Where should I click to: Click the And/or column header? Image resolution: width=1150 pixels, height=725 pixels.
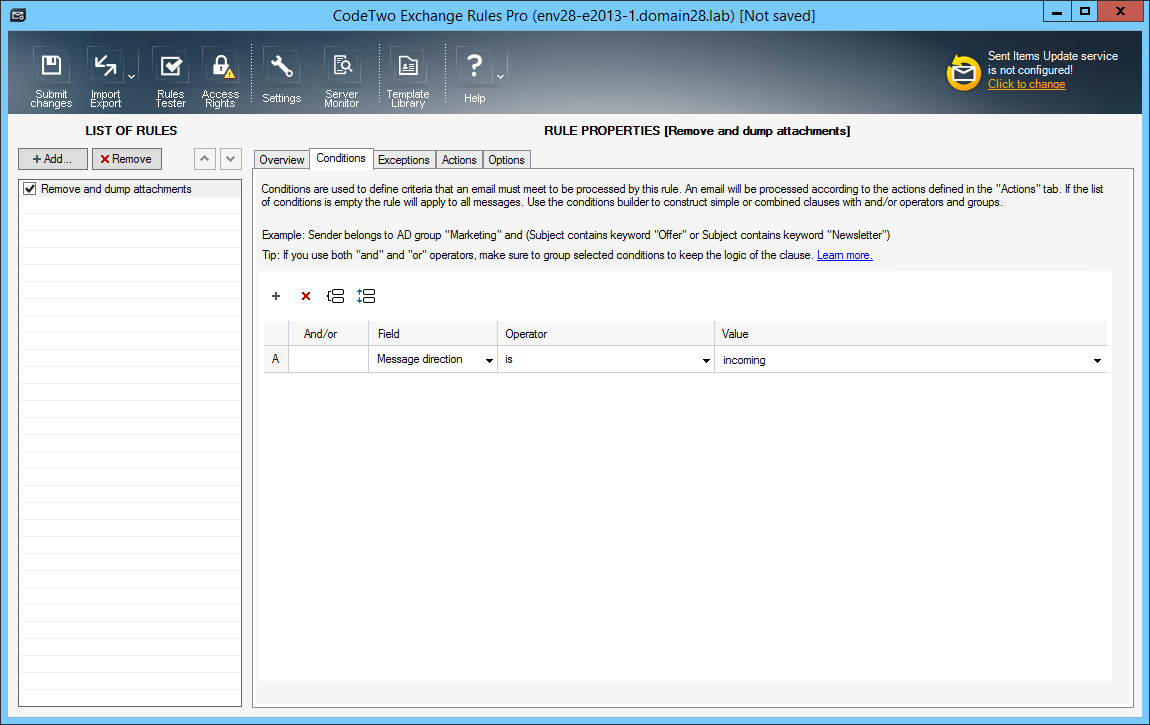point(329,334)
